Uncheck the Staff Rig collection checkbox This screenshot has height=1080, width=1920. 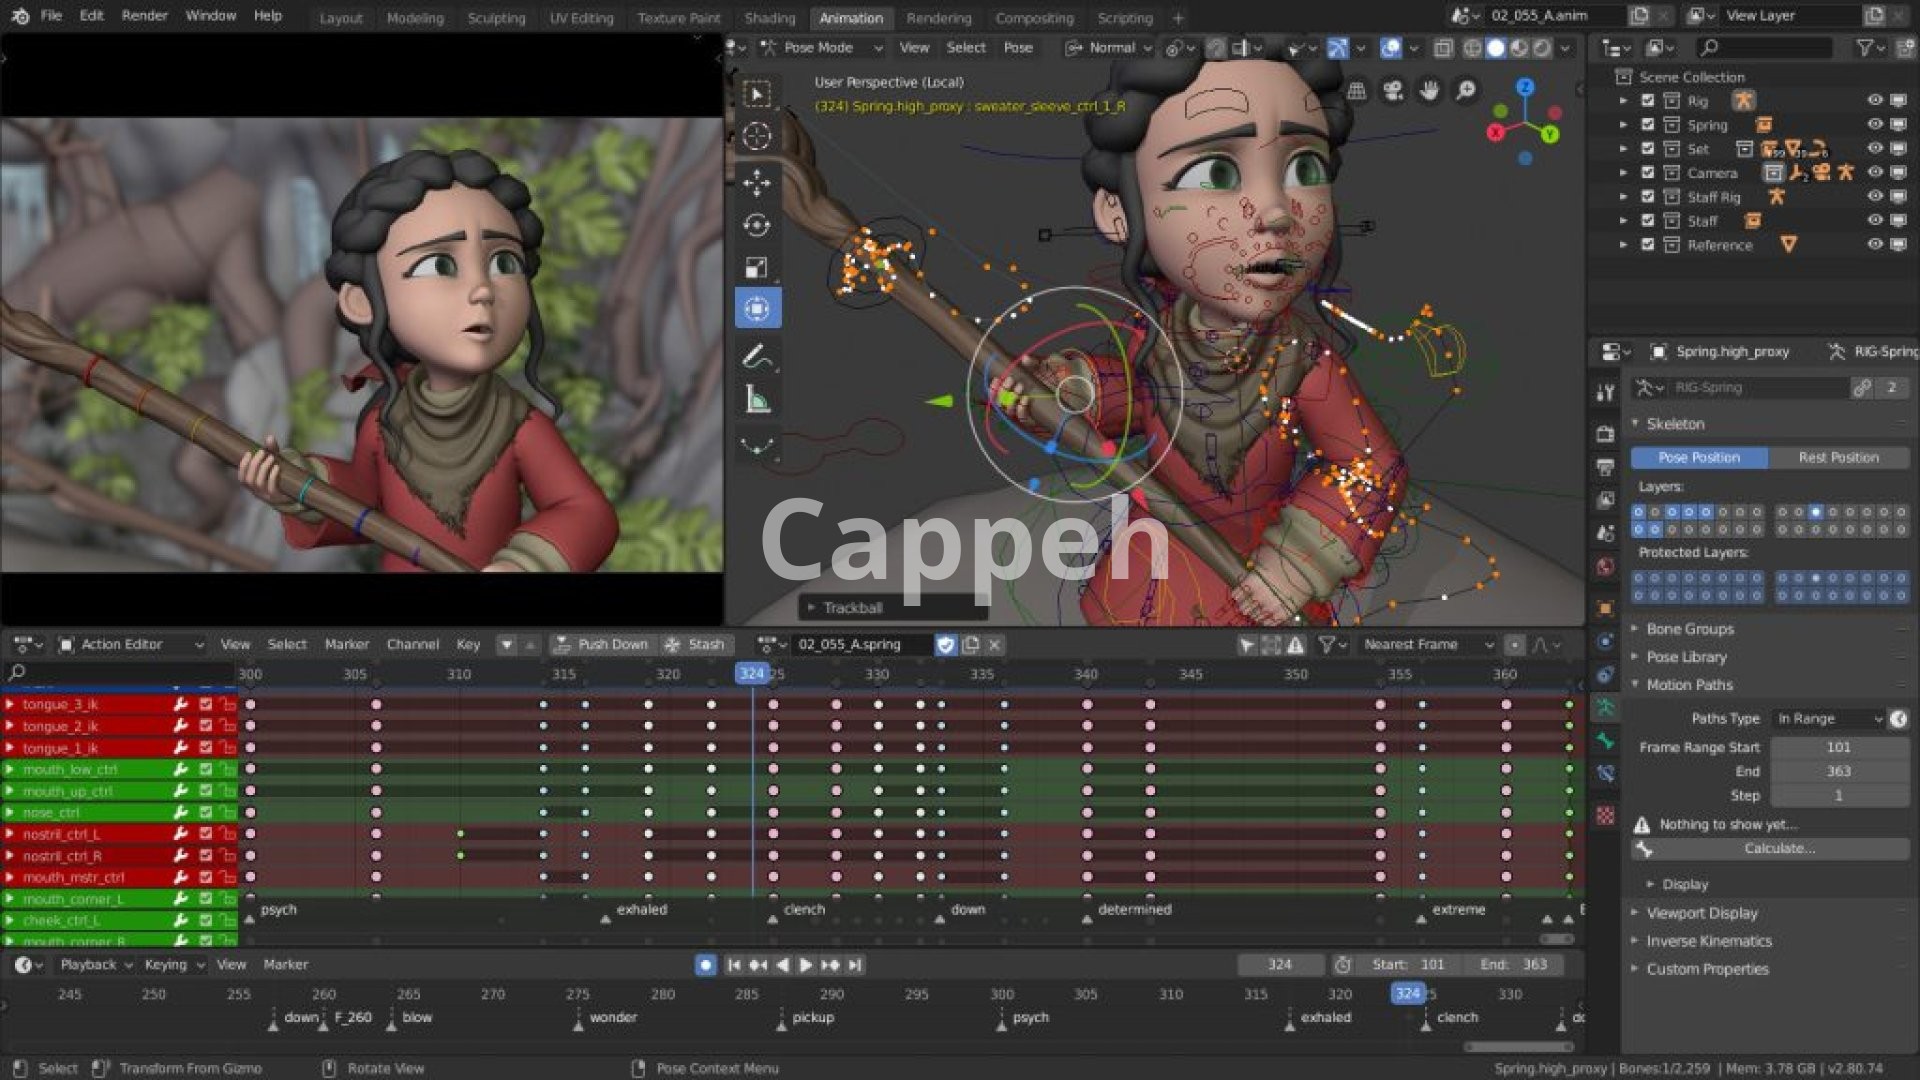(x=1648, y=197)
